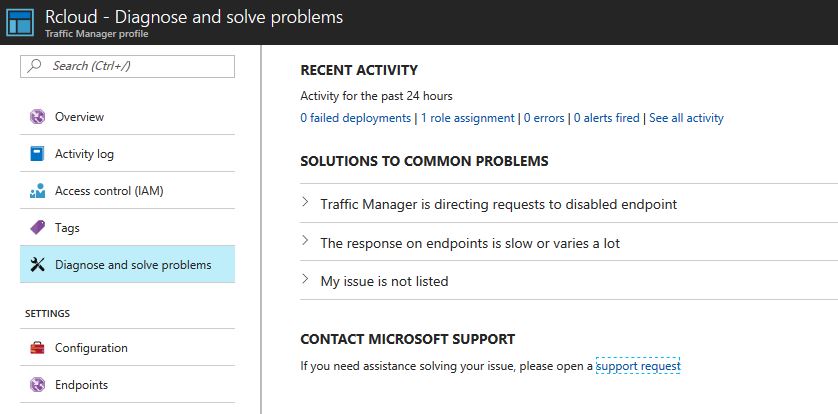Click See all activity link

(x=686, y=118)
